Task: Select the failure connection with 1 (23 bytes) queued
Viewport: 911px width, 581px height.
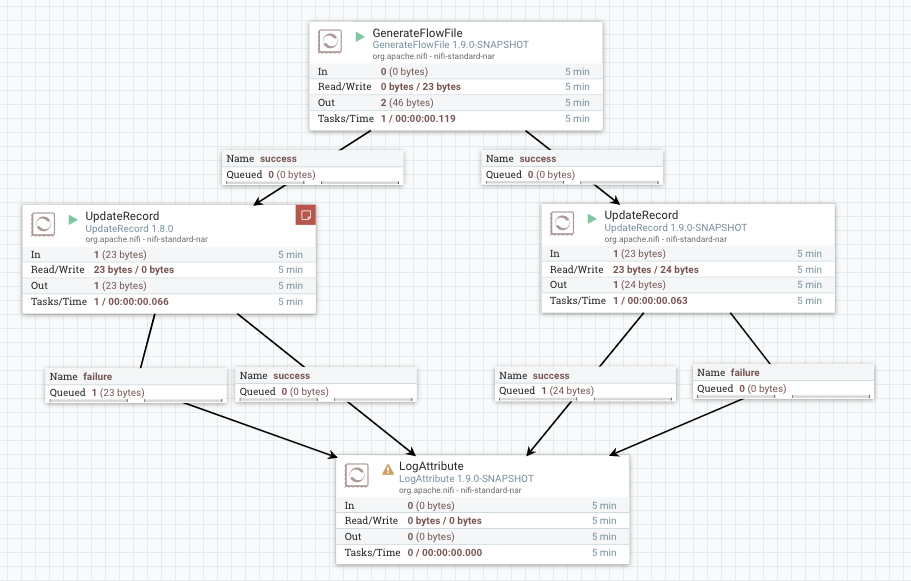Action: point(136,385)
